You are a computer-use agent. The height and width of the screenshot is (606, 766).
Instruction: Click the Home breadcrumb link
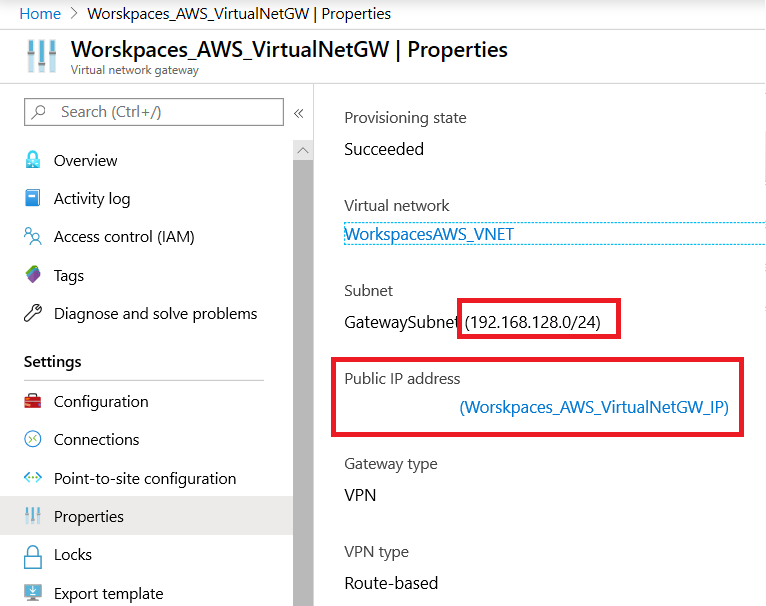pyautogui.click(x=40, y=14)
